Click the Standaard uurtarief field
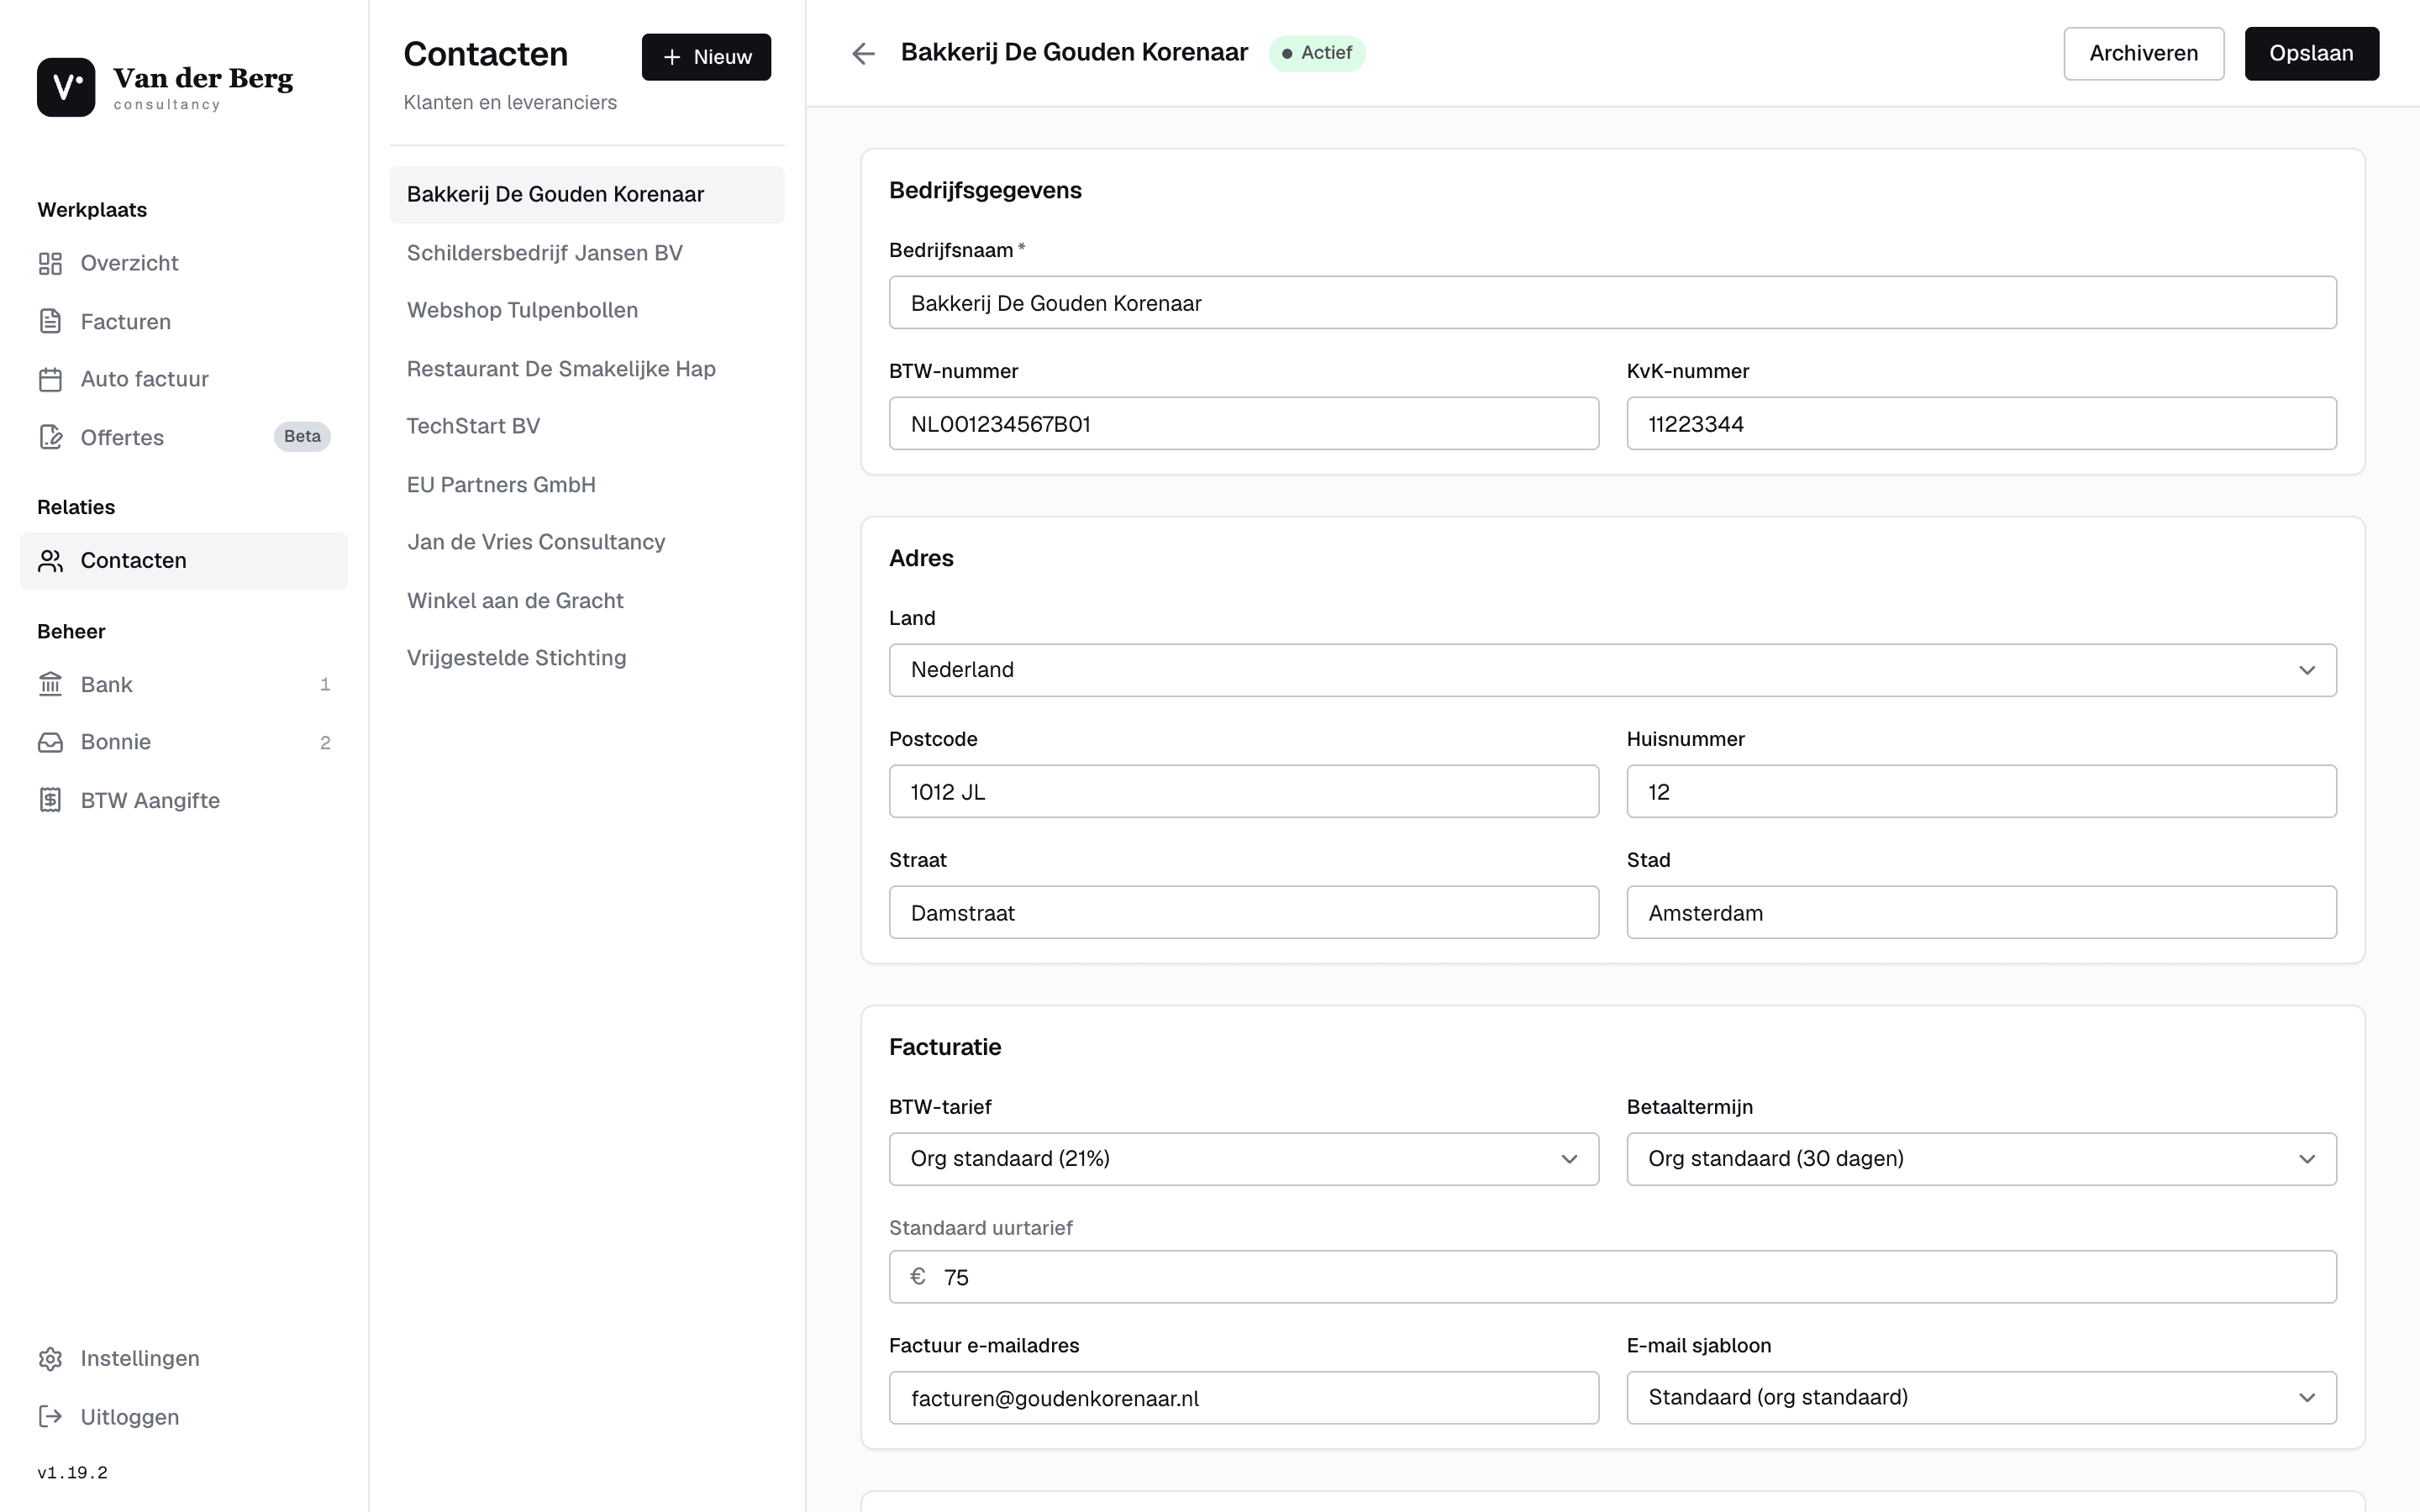Image resolution: width=2420 pixels, height=1512 pixels. coord(1612,1277)
